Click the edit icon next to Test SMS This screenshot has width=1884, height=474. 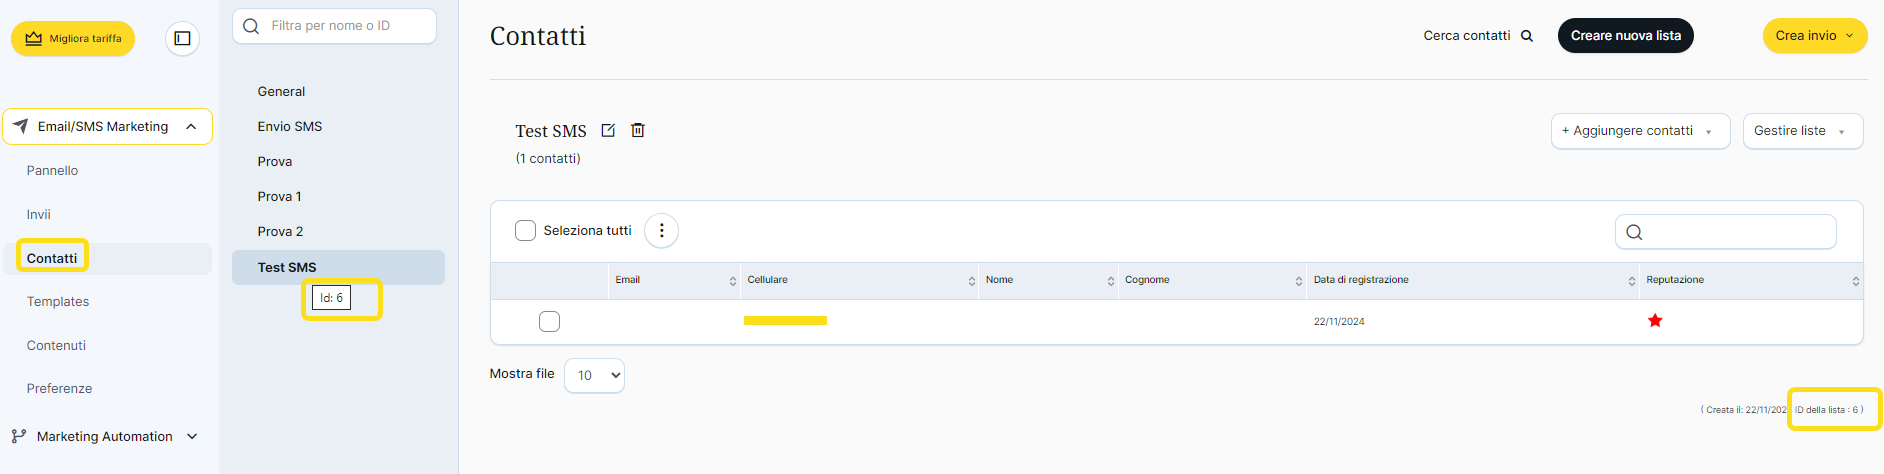(608, 130)
